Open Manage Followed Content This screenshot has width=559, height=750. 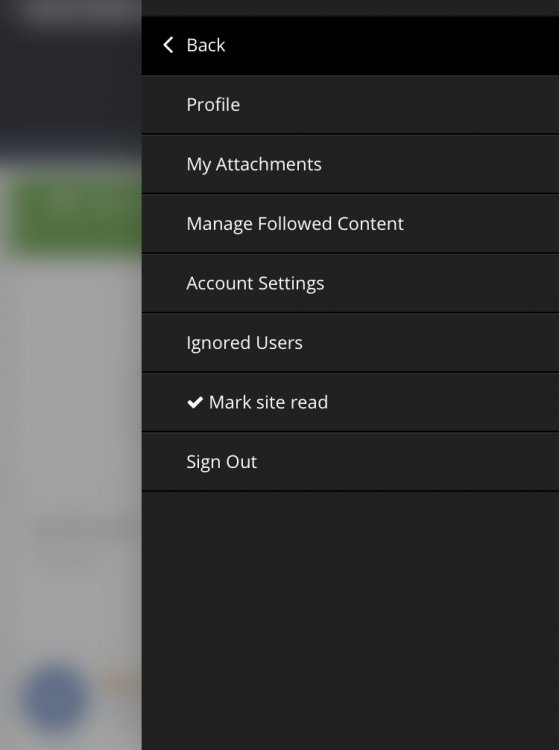[x=350, y=224]
